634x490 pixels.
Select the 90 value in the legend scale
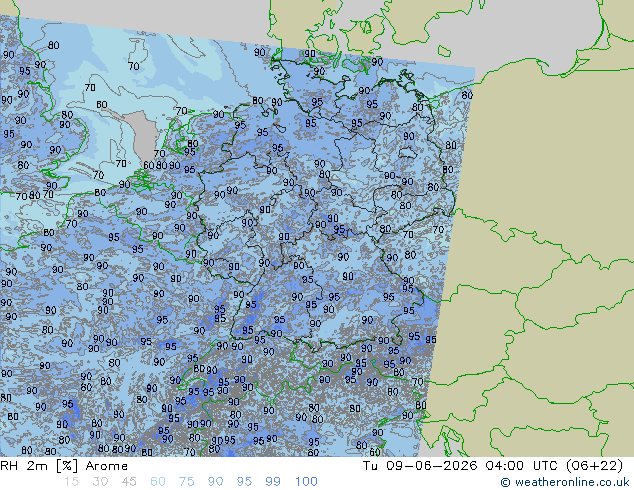coord(215,482)
